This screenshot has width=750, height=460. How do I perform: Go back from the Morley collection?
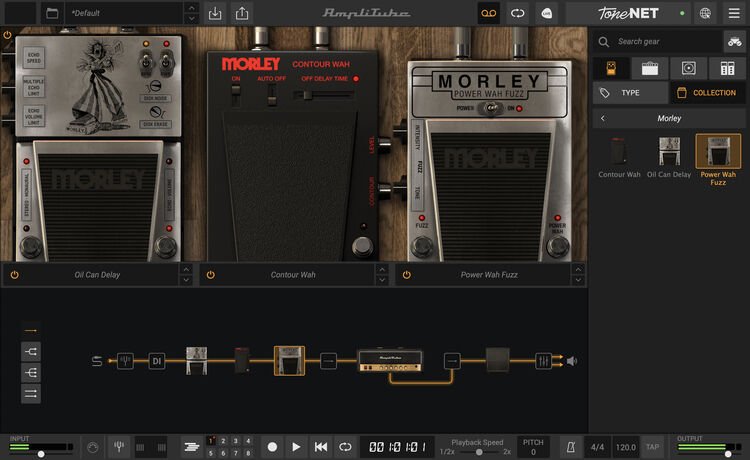[x=603, y=118]
